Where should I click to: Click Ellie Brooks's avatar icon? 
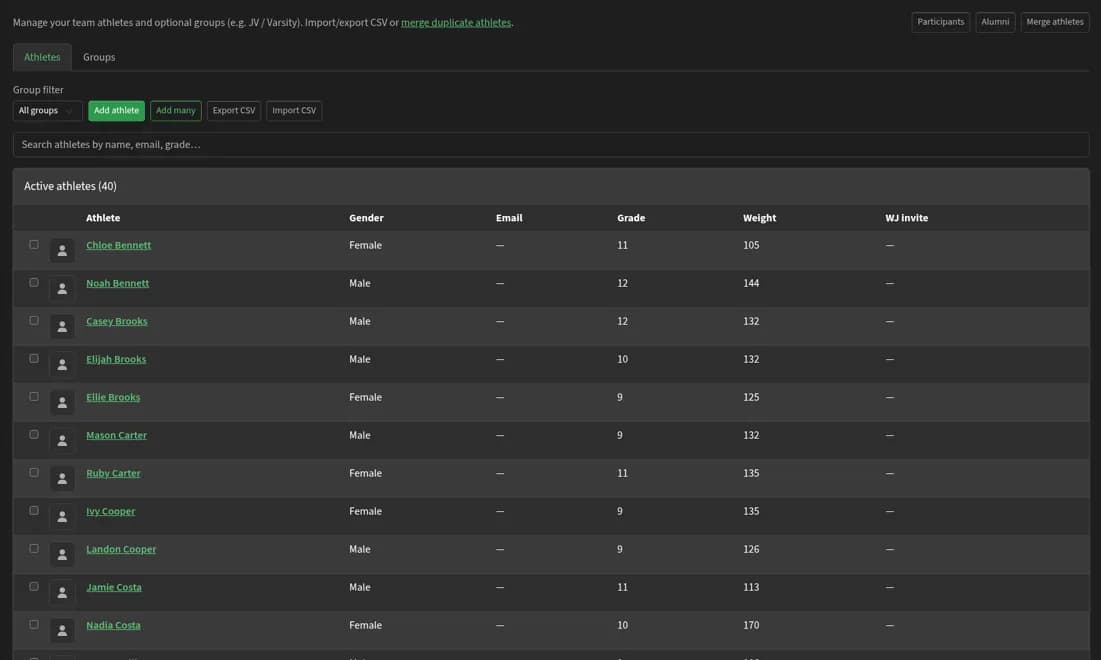click(62, 402)
